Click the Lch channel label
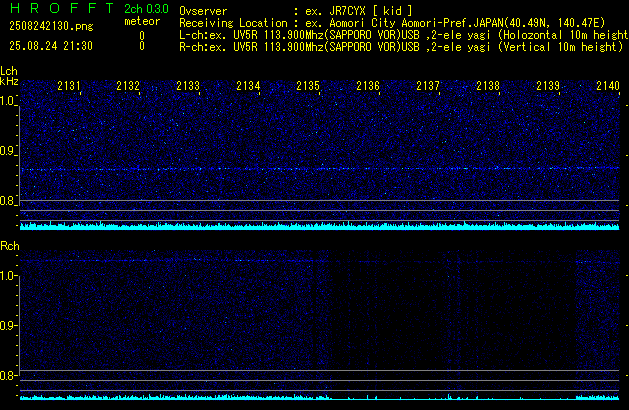 pos(9,71)
